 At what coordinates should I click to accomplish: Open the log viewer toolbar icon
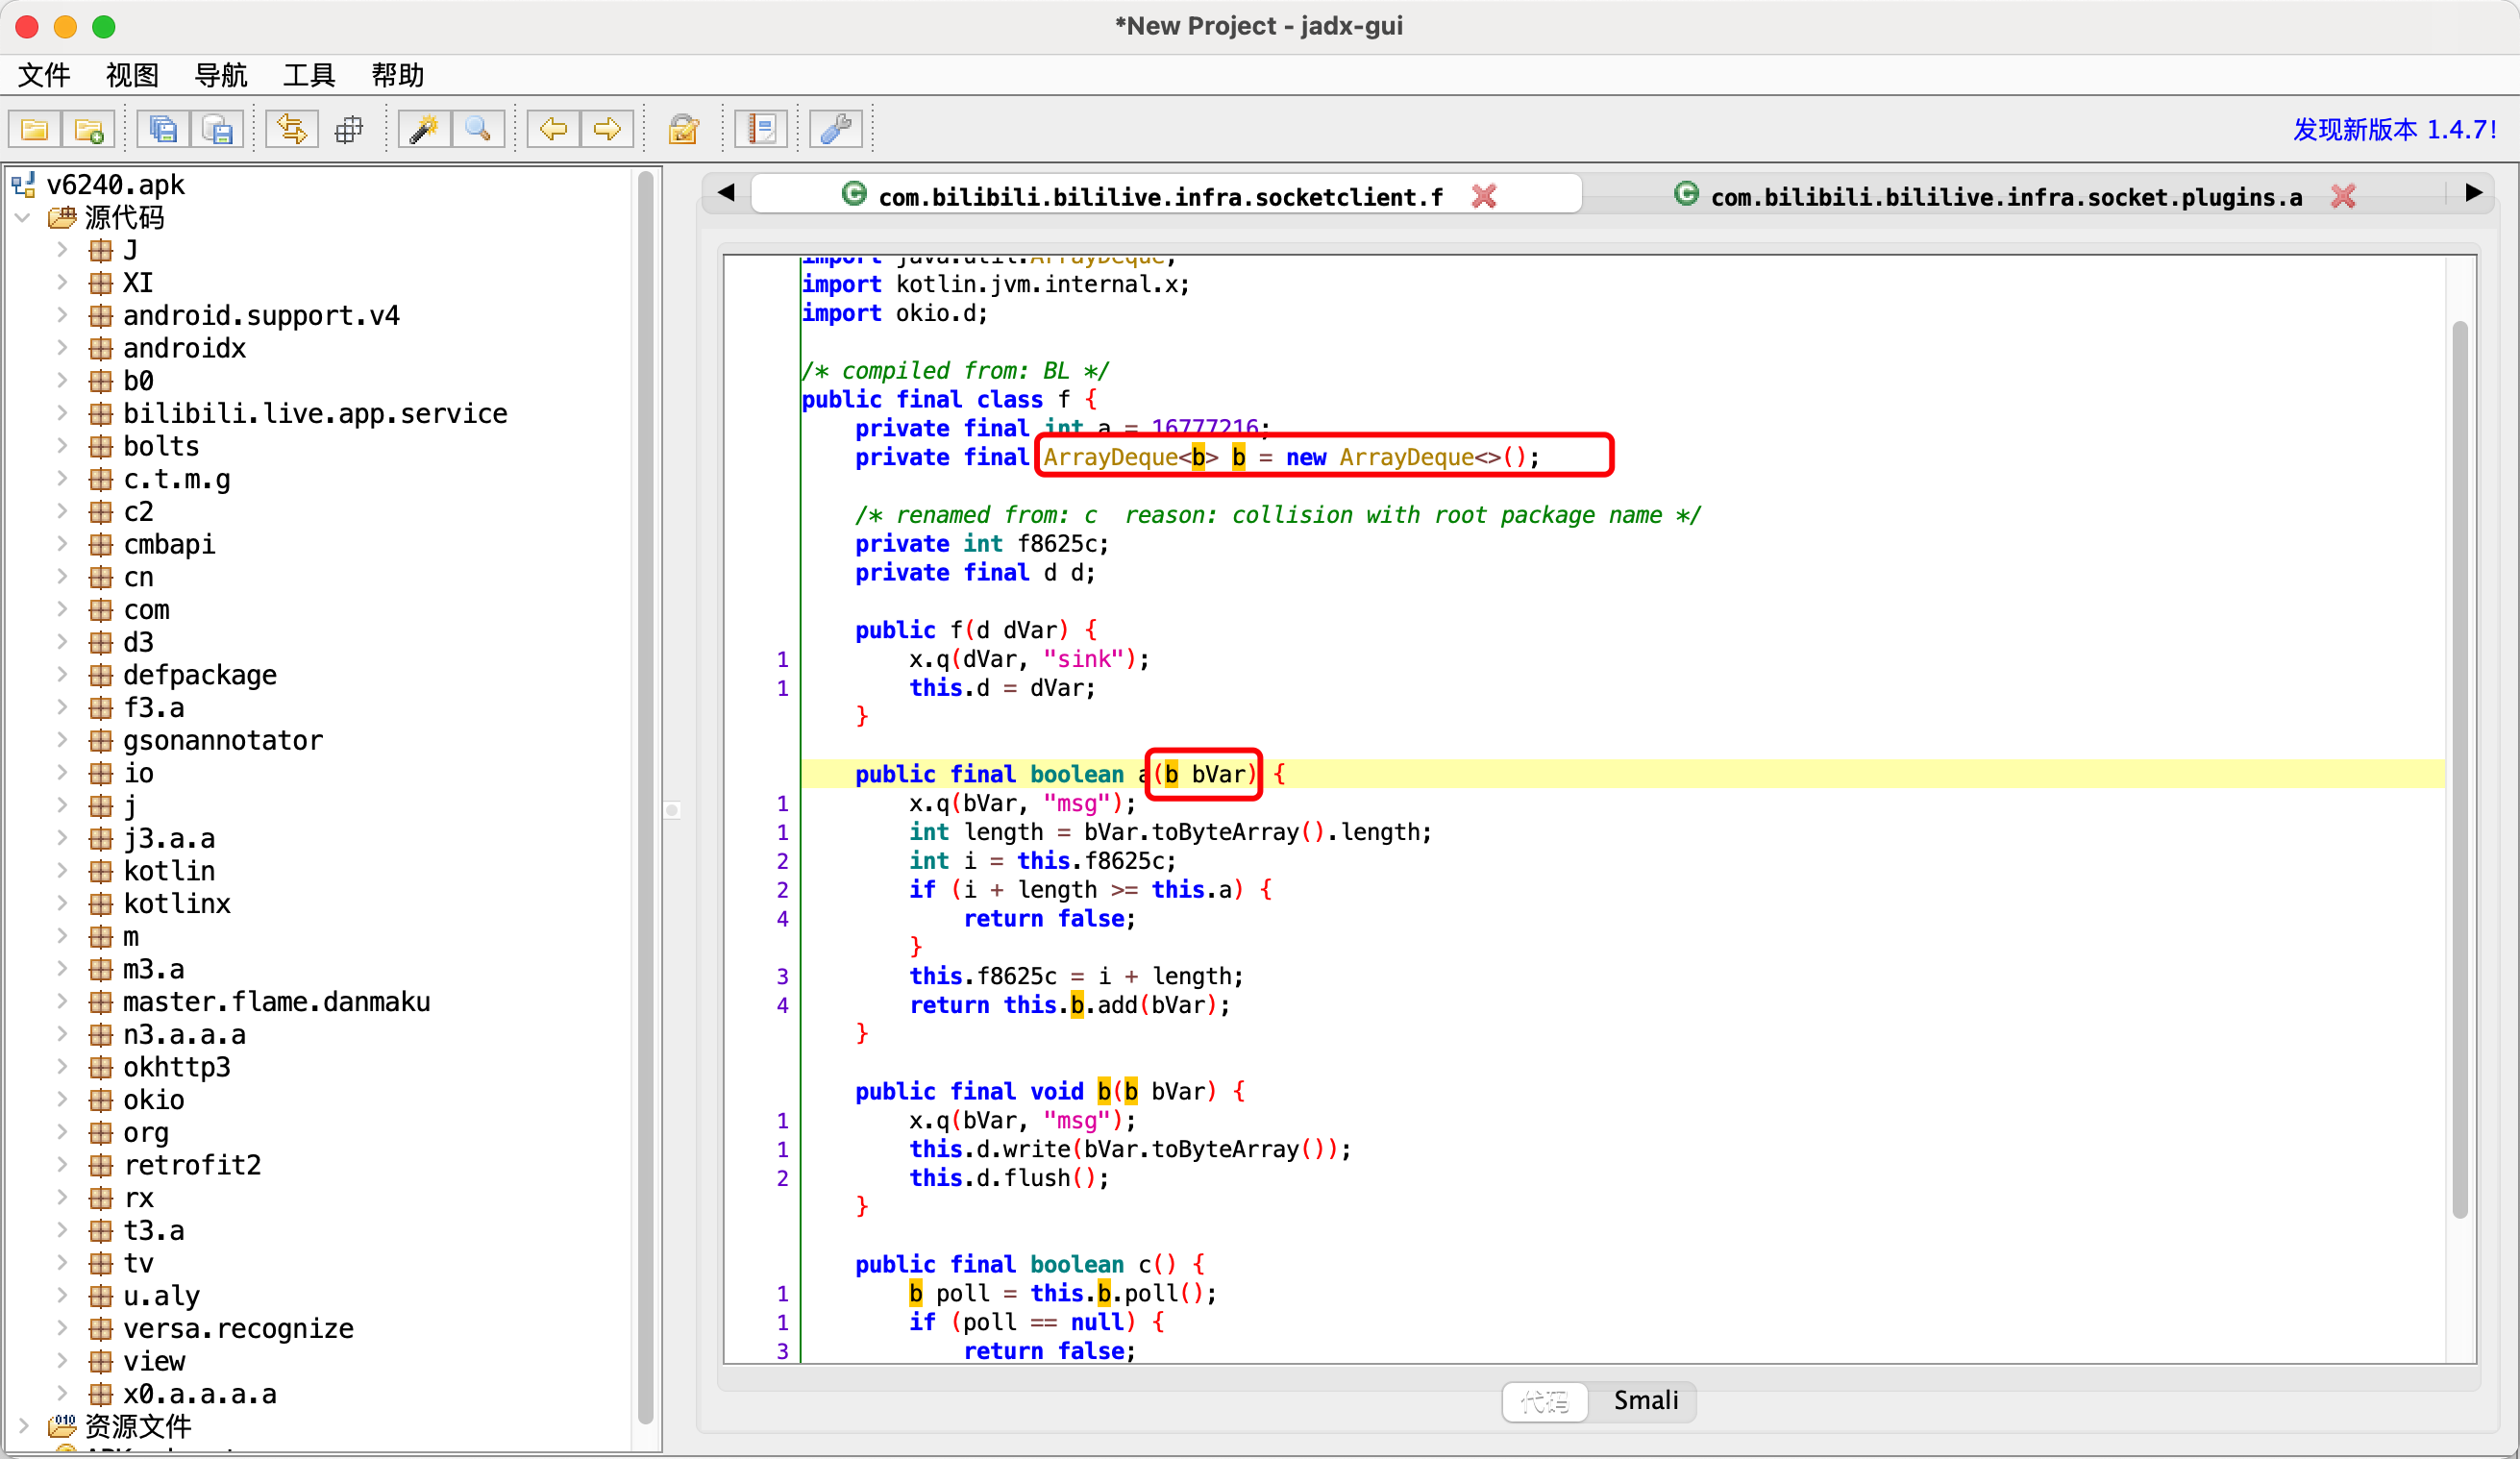tap(761, 129)
